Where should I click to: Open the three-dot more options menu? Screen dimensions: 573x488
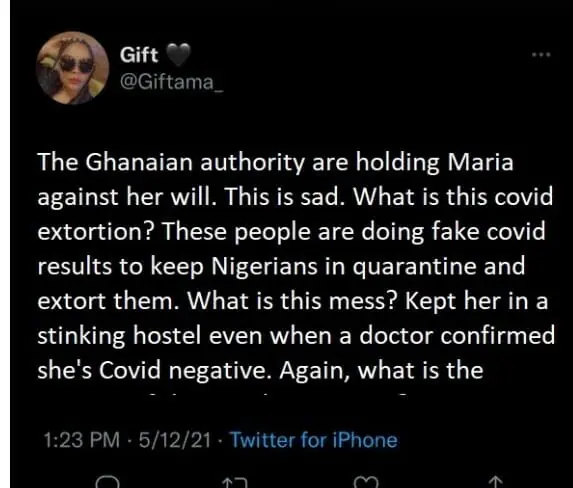(x=541, y=55)
